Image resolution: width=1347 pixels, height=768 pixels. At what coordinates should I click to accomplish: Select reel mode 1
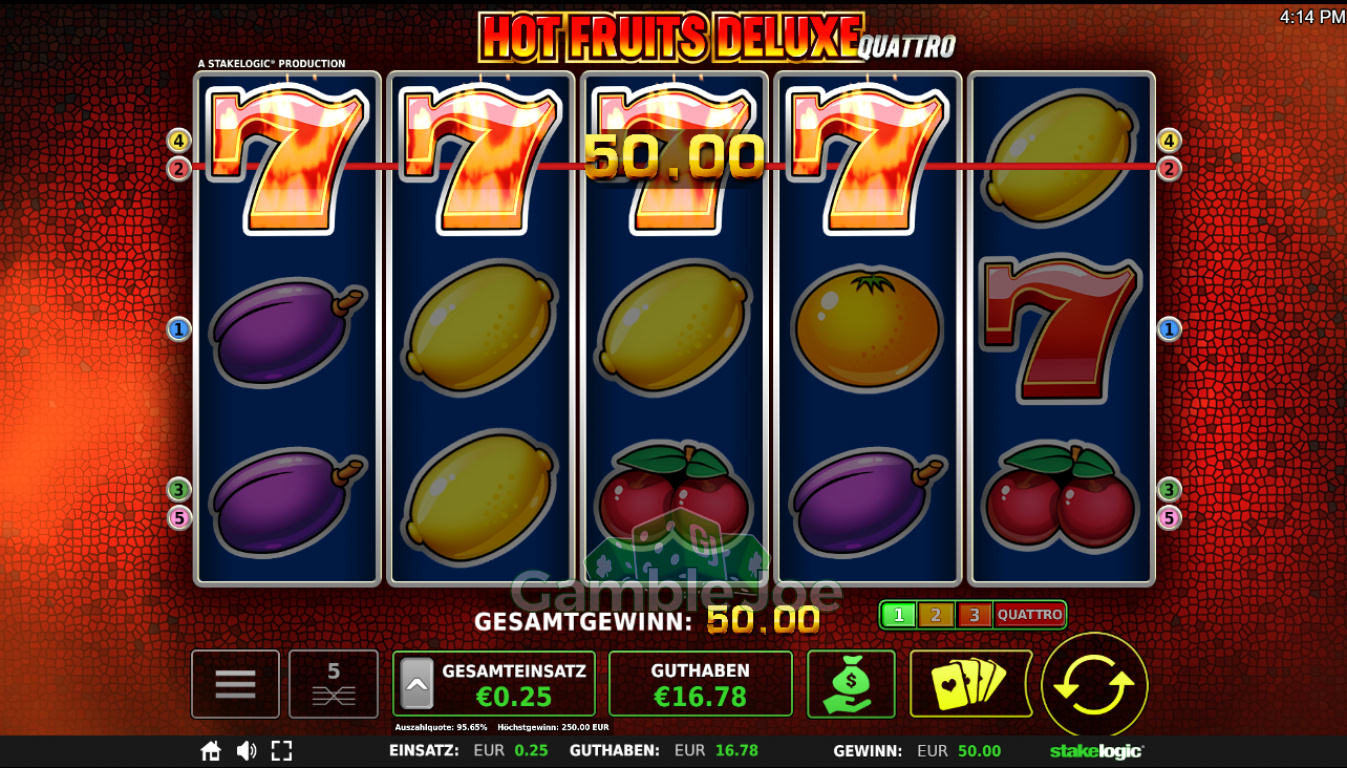coord(898,615)
